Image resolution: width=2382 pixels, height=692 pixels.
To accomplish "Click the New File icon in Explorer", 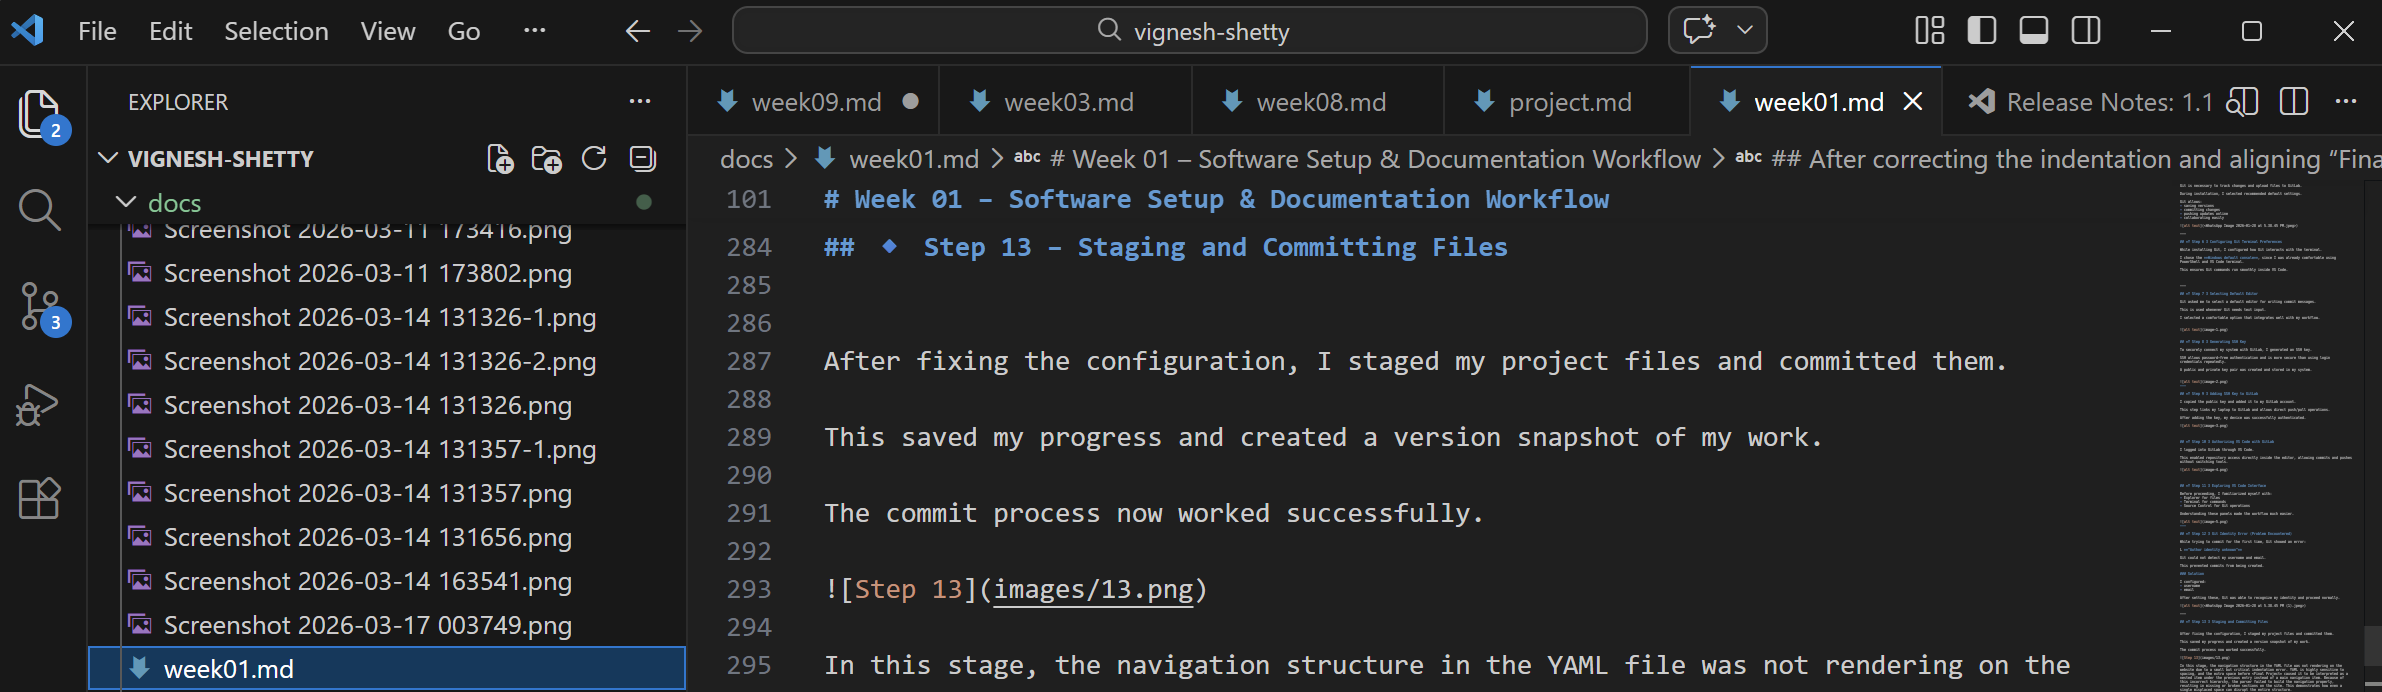I will [500, 159].
